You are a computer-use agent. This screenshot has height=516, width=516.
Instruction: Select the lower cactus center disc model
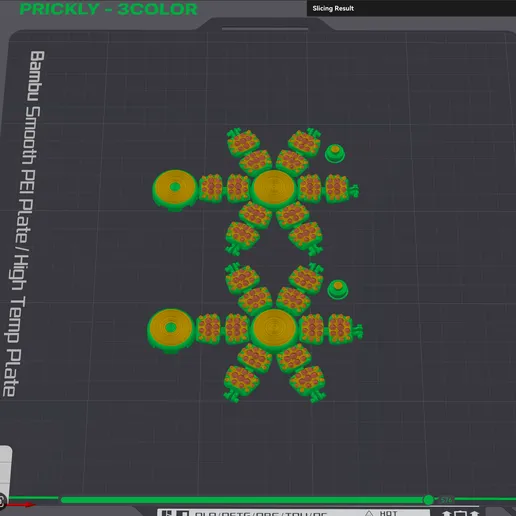(274, 329)
